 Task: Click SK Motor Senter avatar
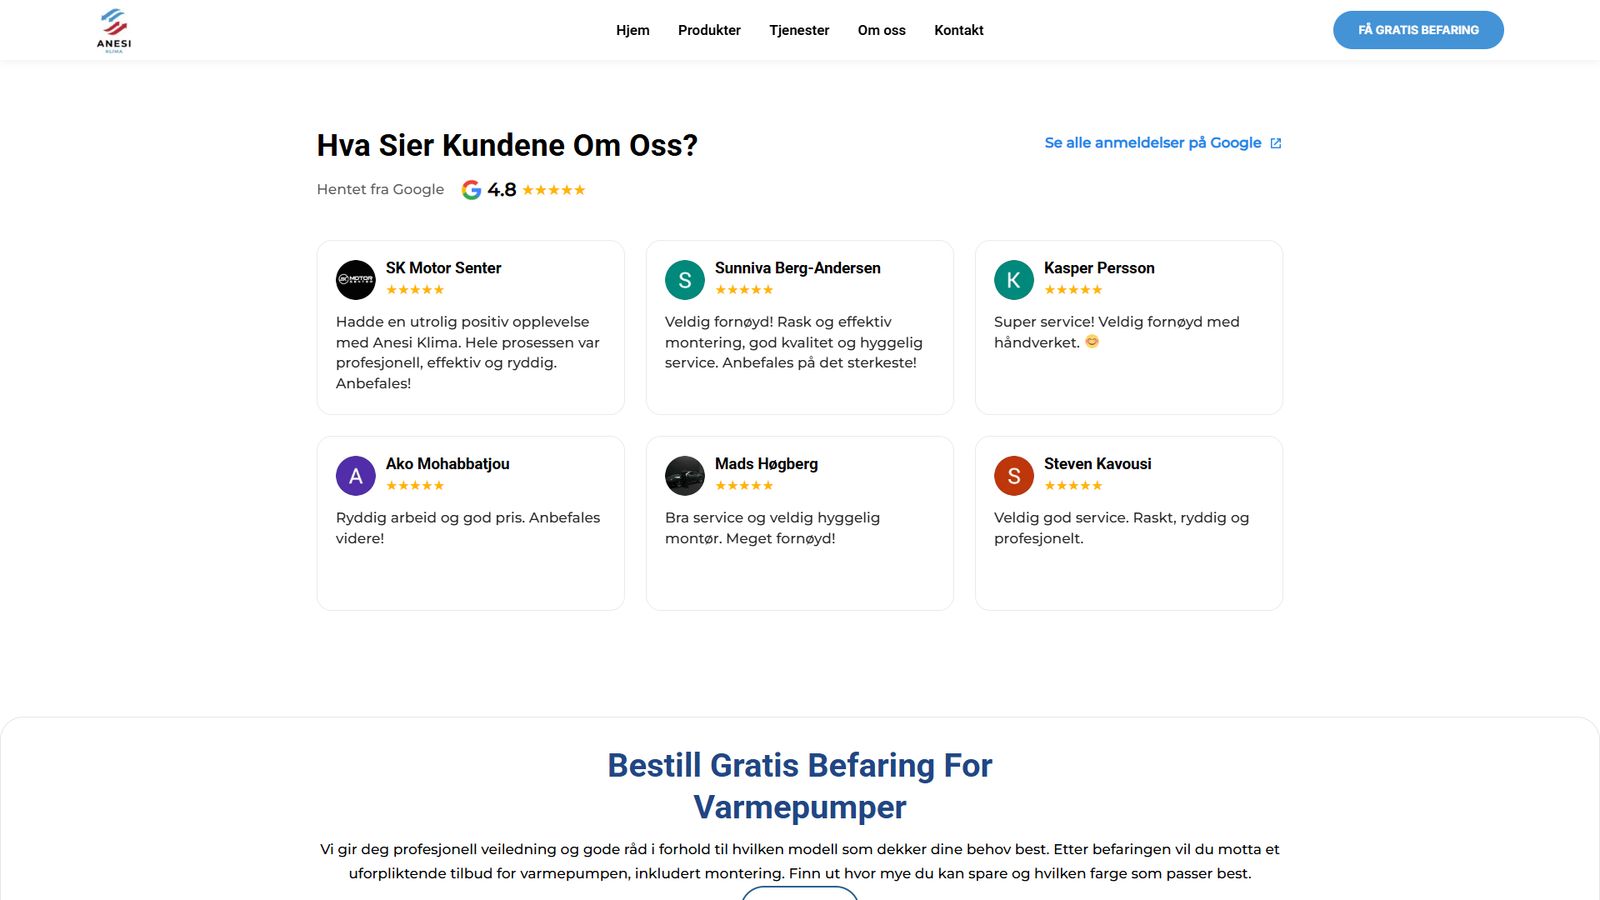click(x=355, y=280)
